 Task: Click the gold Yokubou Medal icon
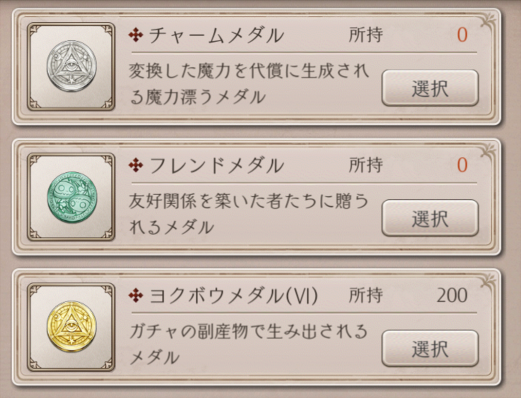click(71, 327)
